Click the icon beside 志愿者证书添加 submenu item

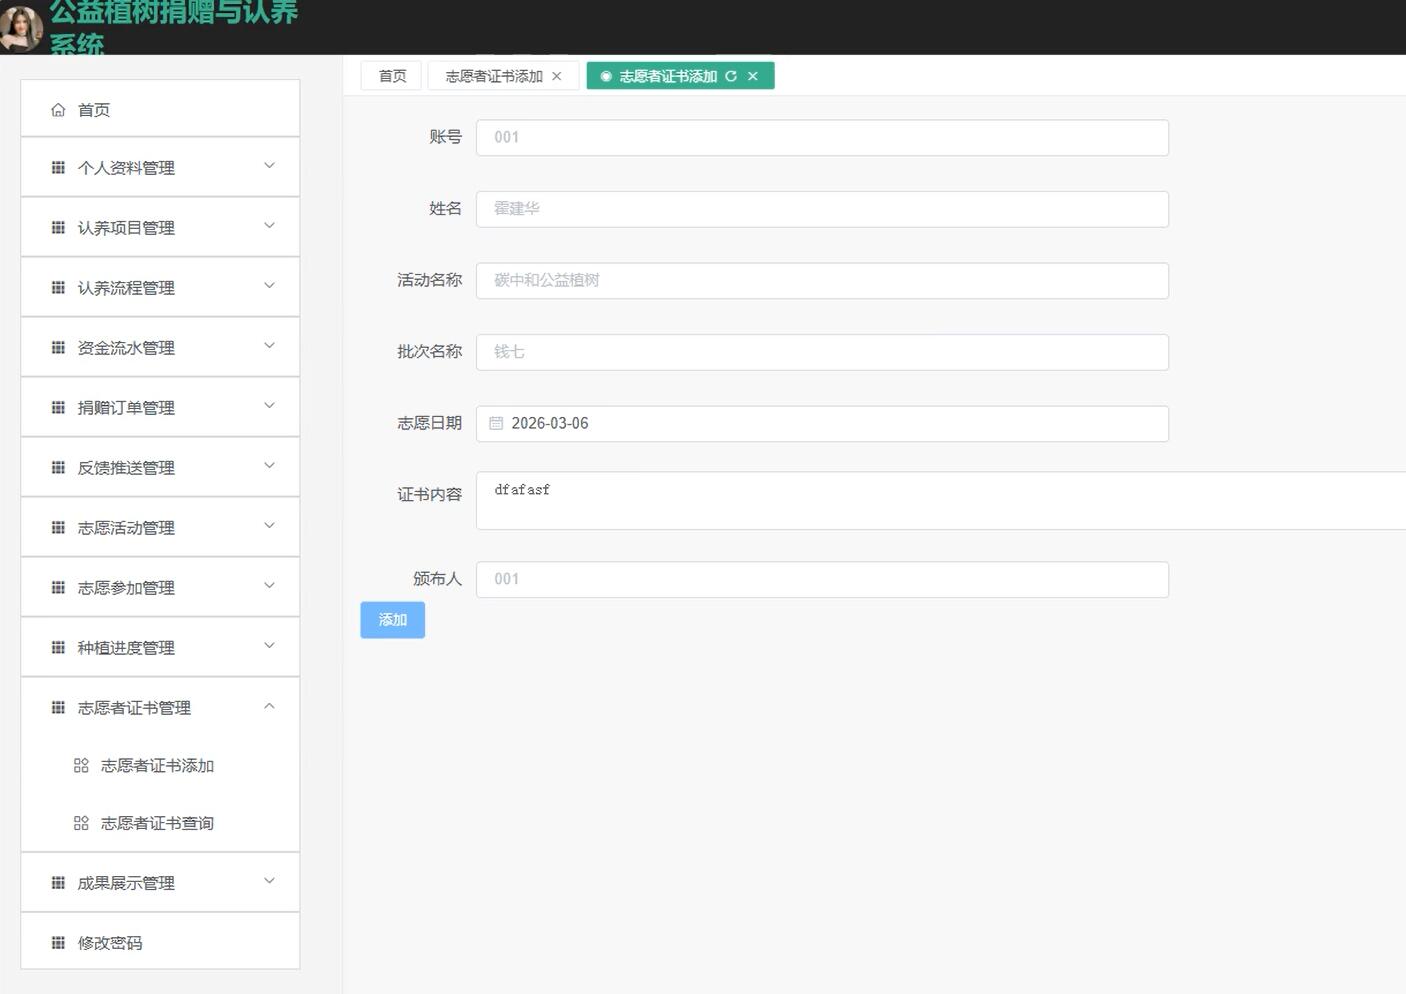pyautogui.click(x=81, y=766)
